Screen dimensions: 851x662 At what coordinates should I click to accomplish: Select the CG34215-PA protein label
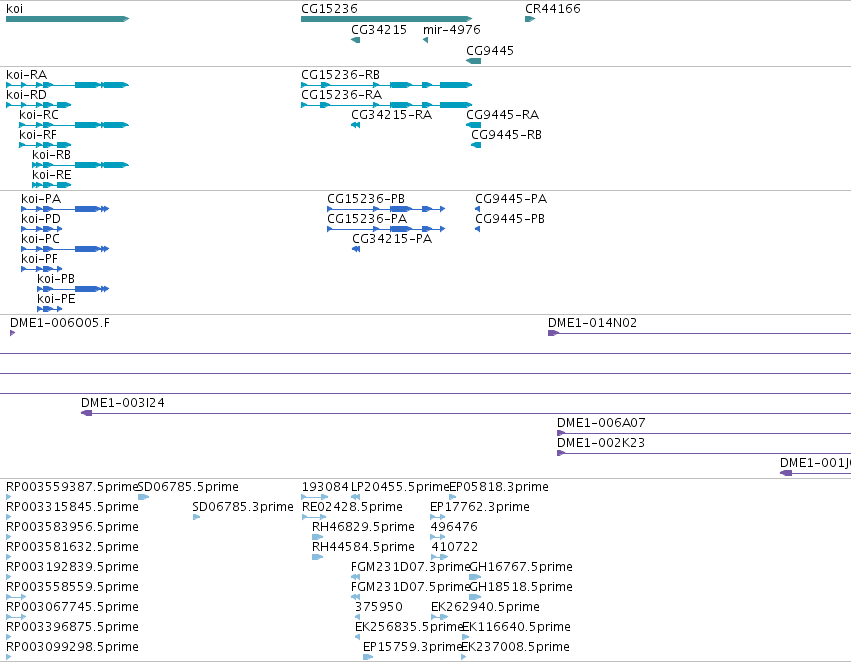click(x=392, y=239)
